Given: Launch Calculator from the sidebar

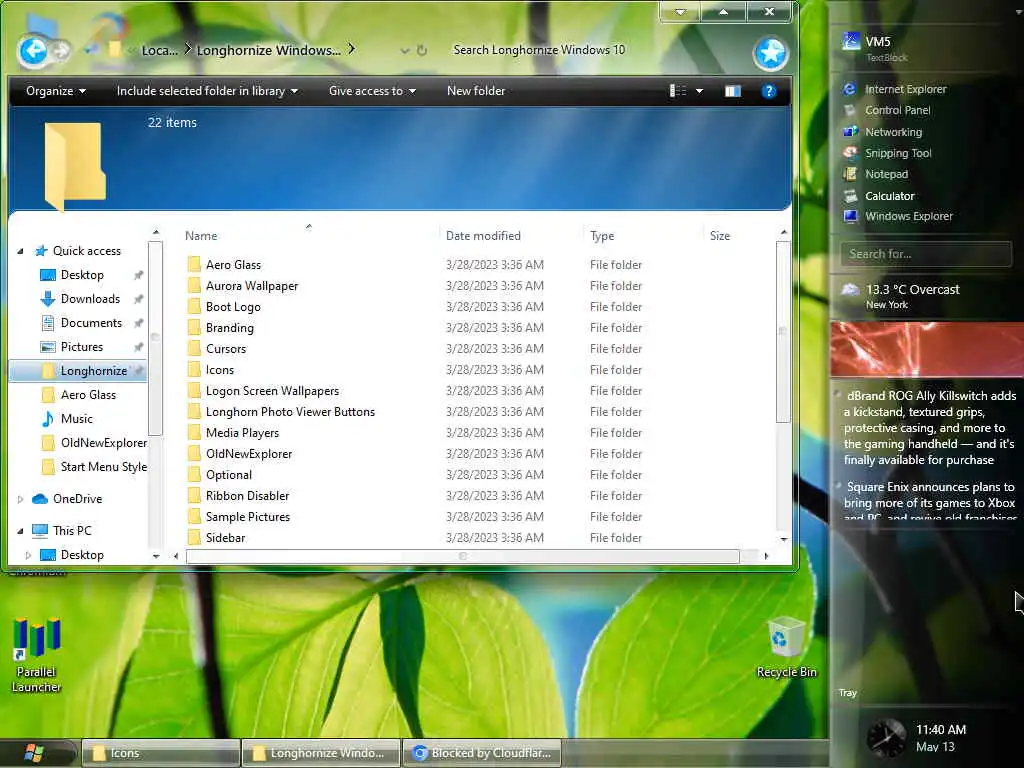Looking at the screenshot, I should coord(879,196).
